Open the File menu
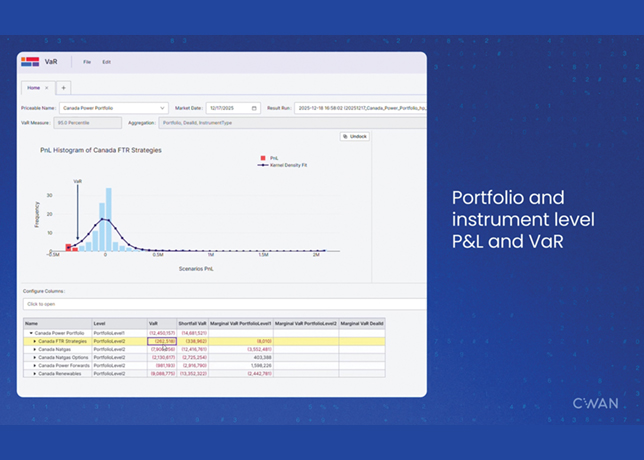The height and width of the screenshot is (460, 644). 87,62
